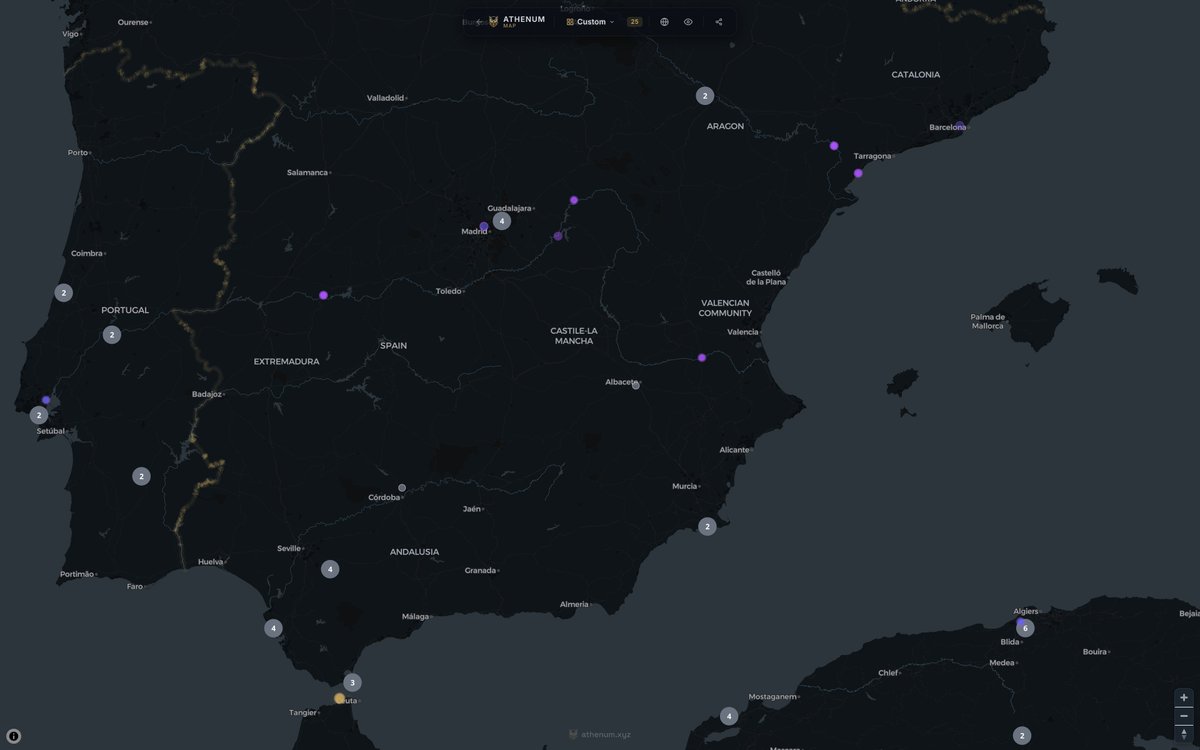
Task: Click the Palma de Mallorca label
Action: 988,321
